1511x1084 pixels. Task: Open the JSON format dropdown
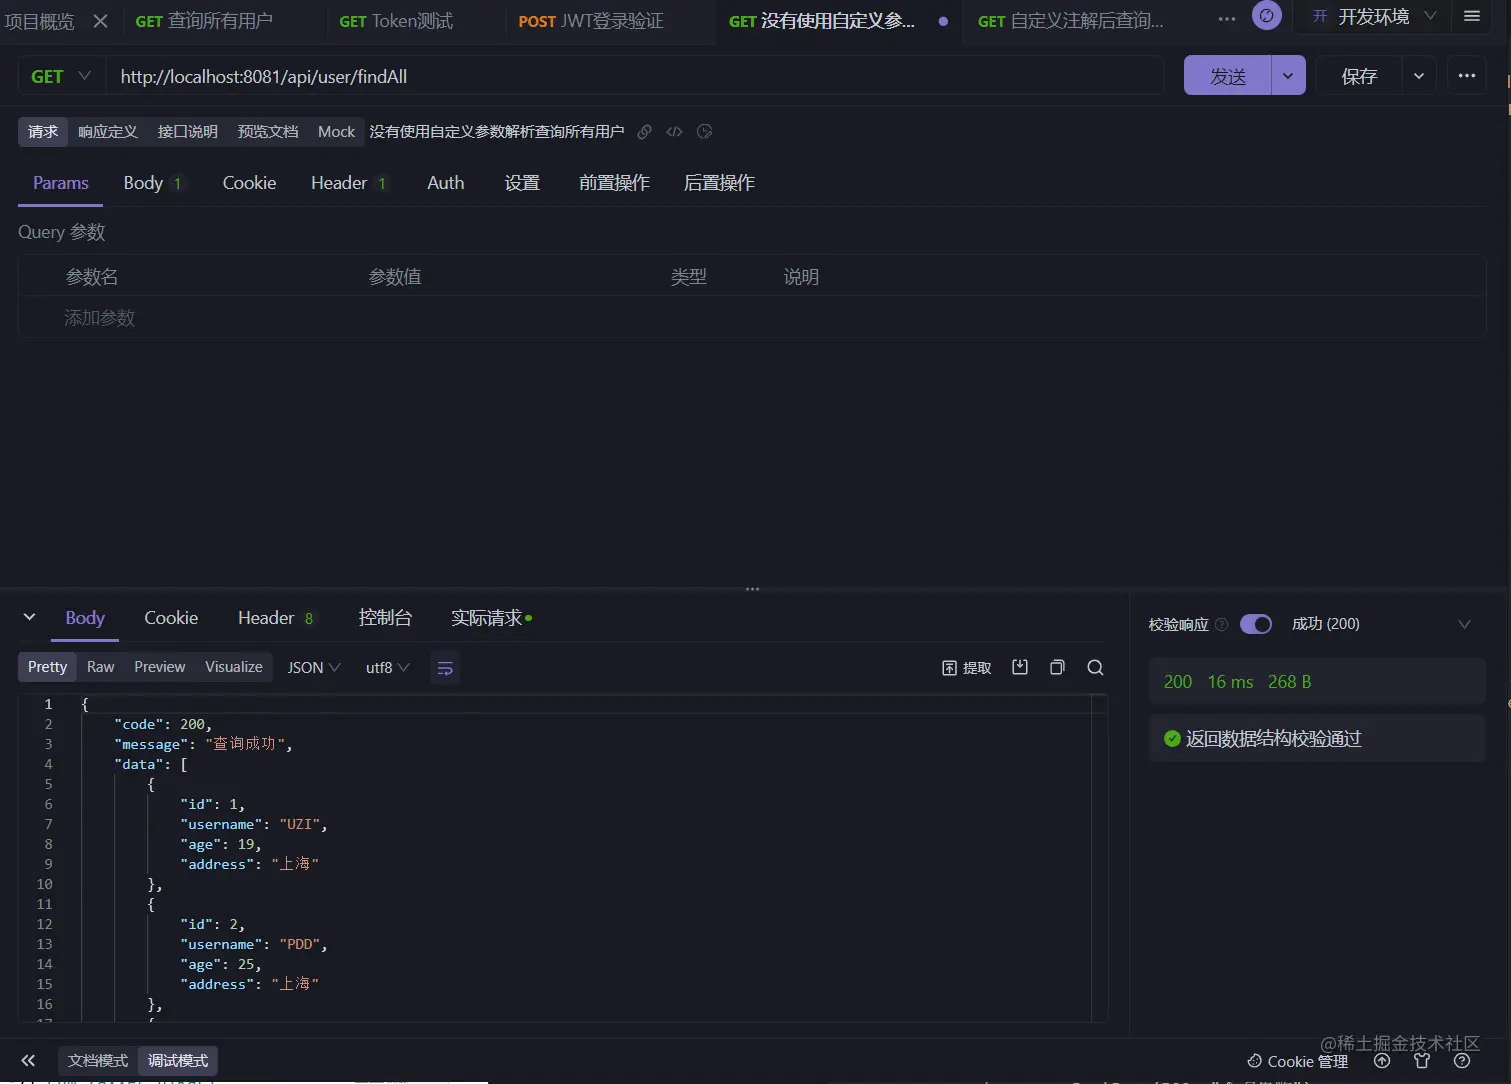coord(314,668)
